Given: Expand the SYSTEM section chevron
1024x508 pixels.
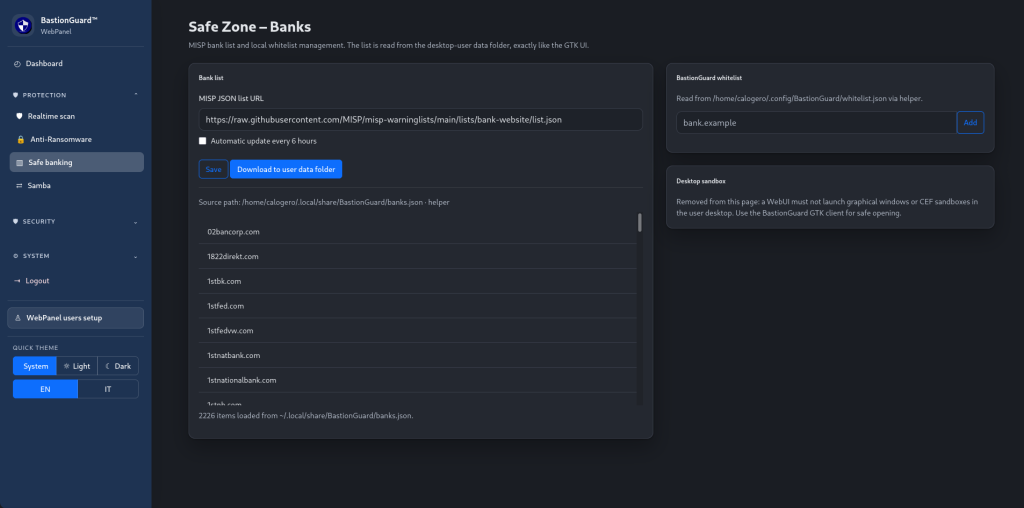Looking at the screenshot, I should click(x=136, y=257).
